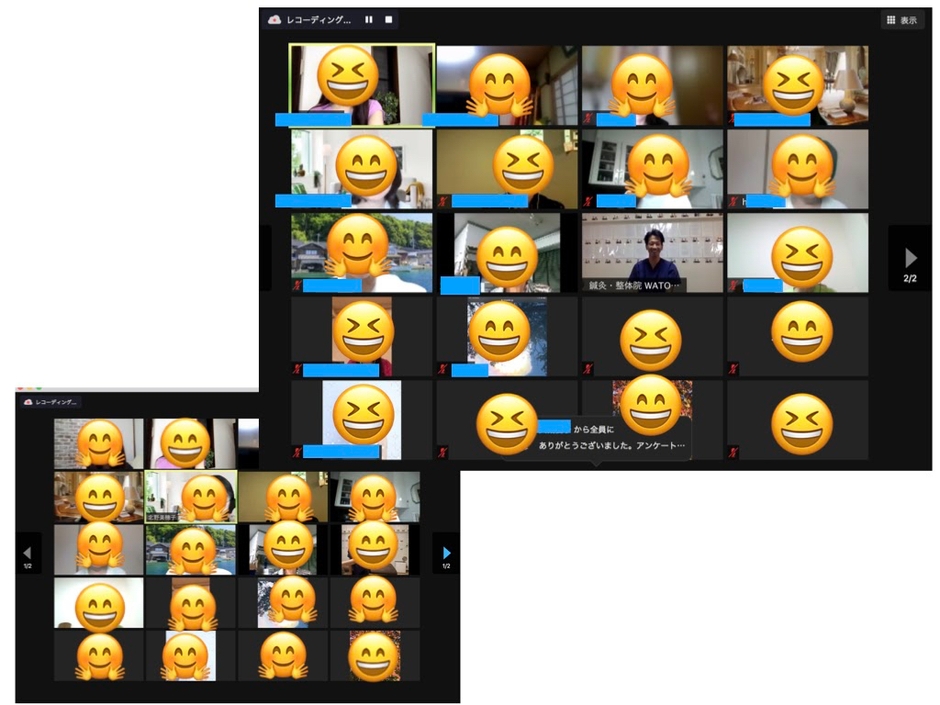Image resolution: width=940 pixels, height=705 pixels.
Task: Toggle muted mic on large window's harbor village tile
Action: [297, 285]
